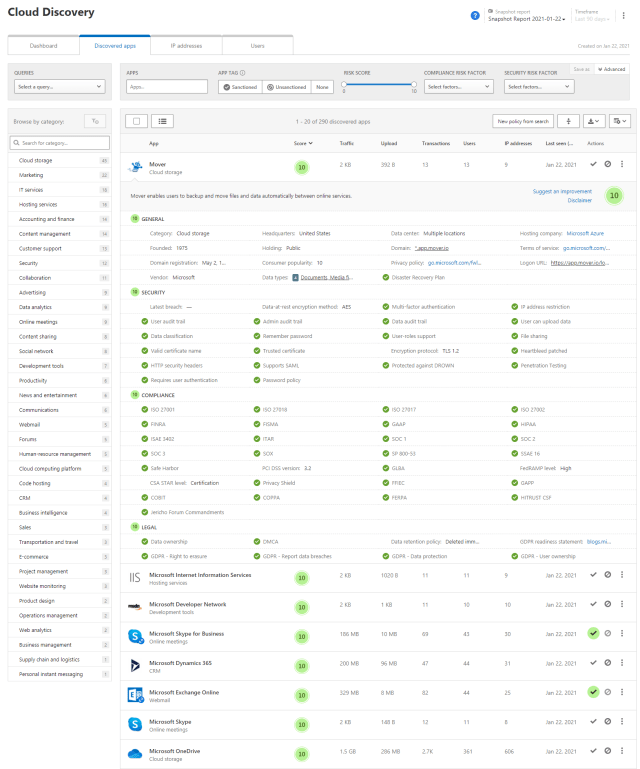640x769 pixels.
Task: Click the list view toggle icon
Action: [162, 121]
